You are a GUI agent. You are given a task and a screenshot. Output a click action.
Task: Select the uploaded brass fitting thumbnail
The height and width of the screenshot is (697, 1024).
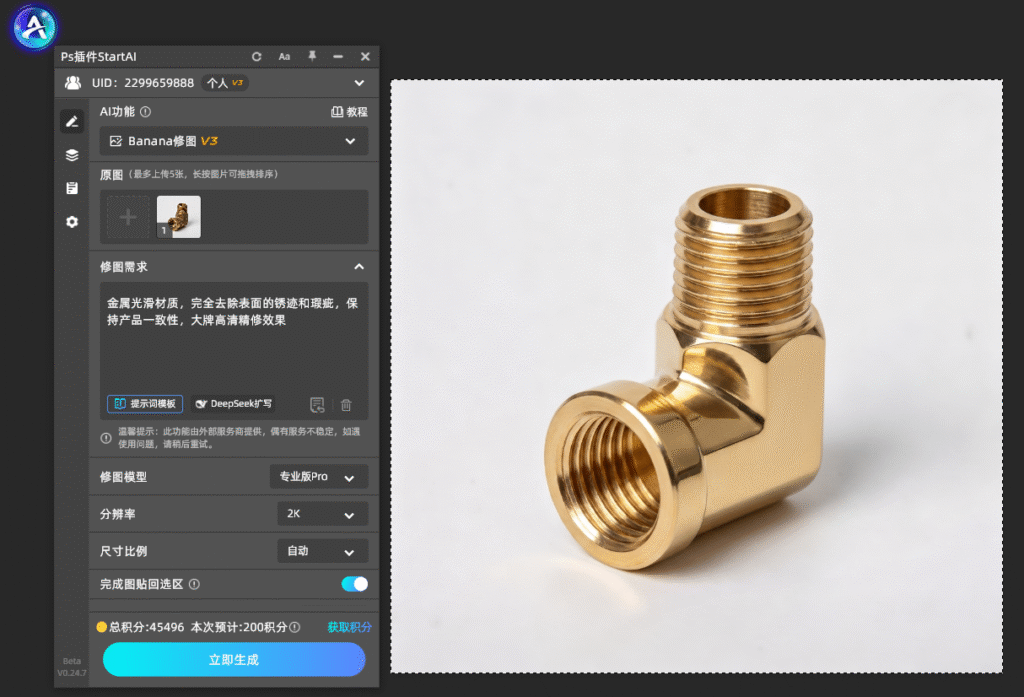tap(179, 217)
